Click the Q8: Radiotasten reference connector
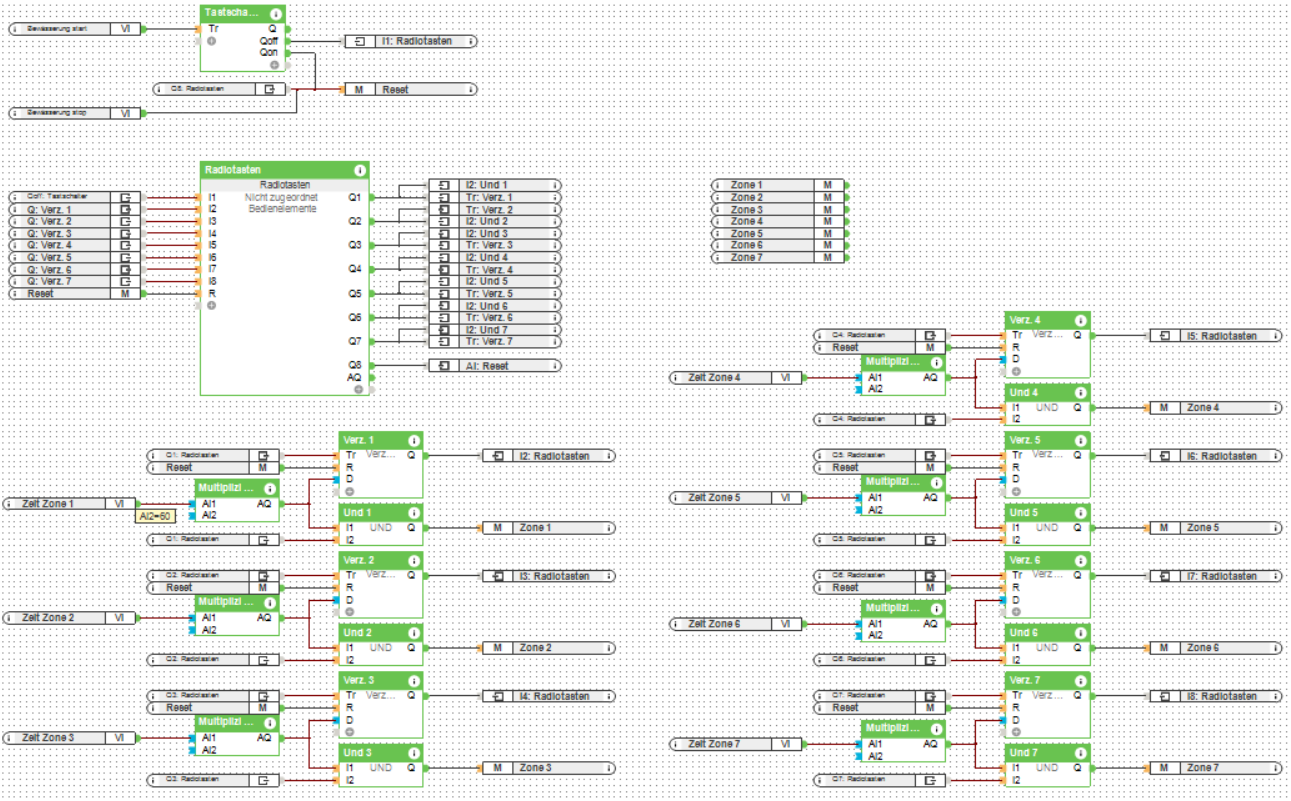The image size is (1291, 801). (220, 89)
